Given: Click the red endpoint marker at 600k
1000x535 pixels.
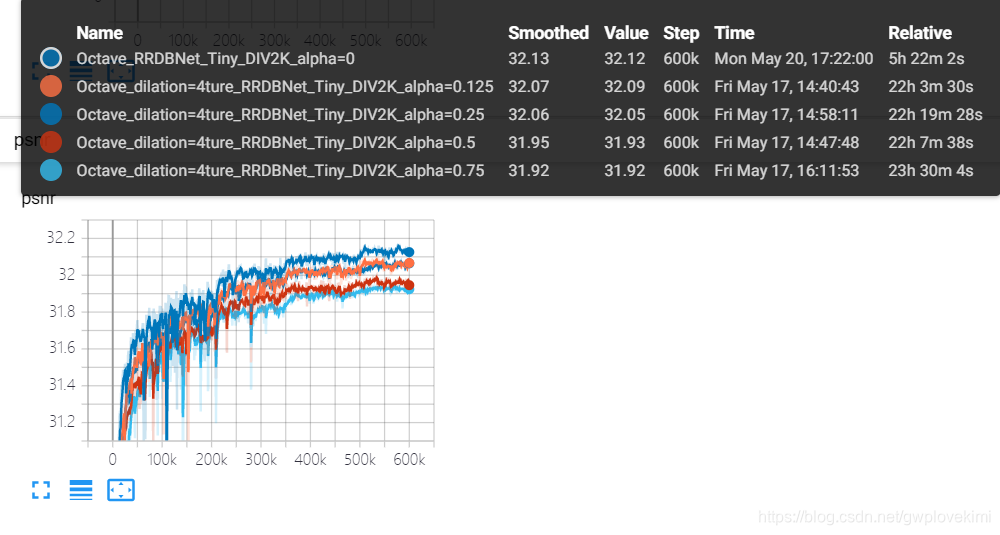Looking at the screenshot, I should (409, 285).
